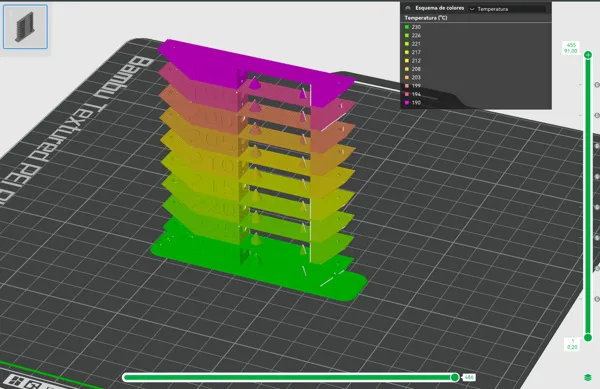This screenshot has height=389, width=600.
Task: Click the yellow swatch for 212
Action: click(407, 60)
